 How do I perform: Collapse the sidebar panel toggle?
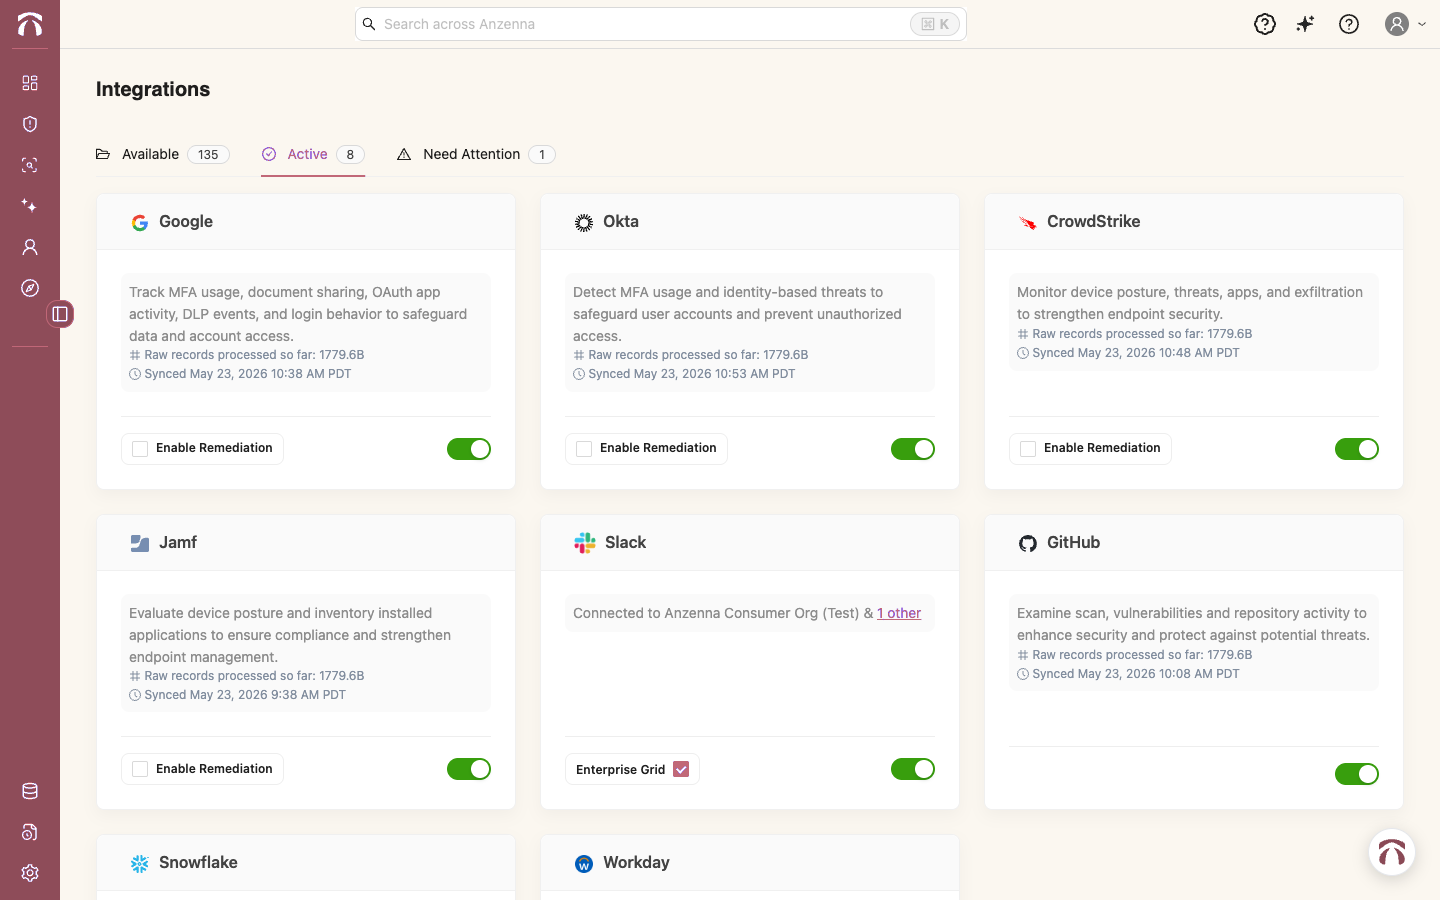60,314
